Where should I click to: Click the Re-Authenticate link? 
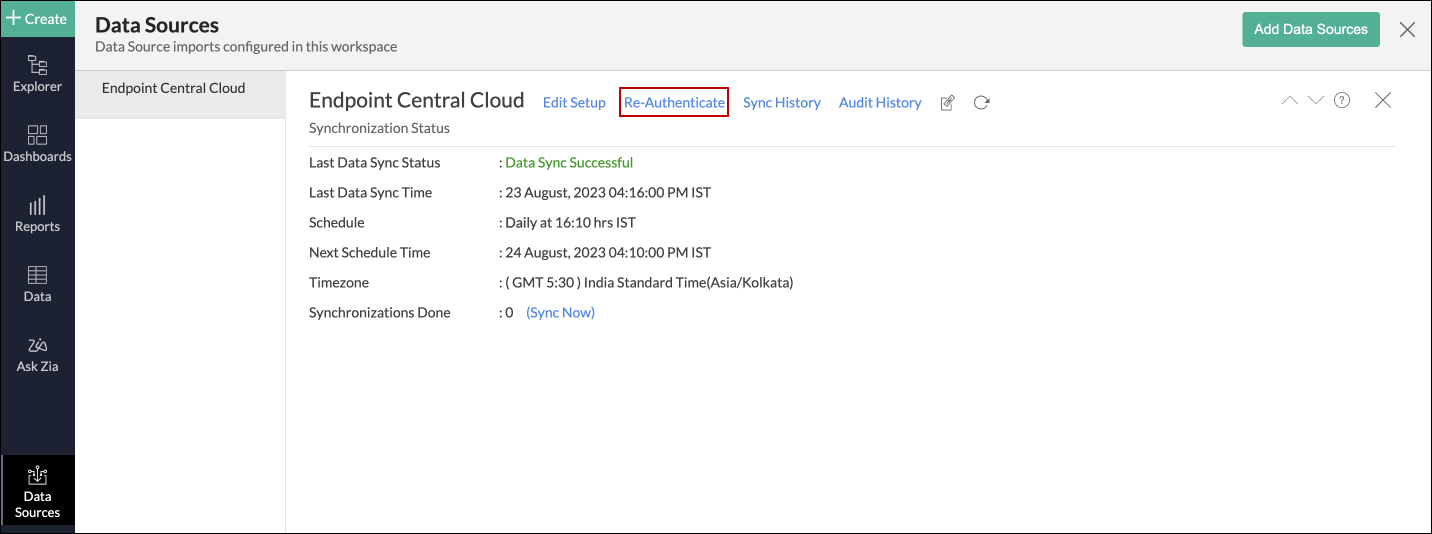point(674,103)
